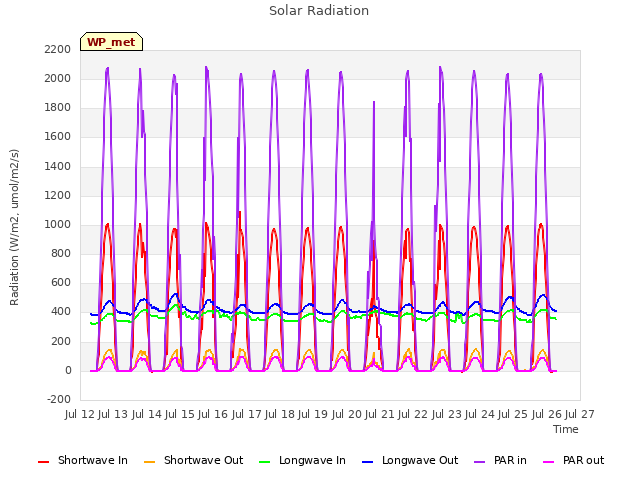Viewport: 640px width, 480px height.
Task: Click the 1200 y-axis tick label
Action: (58, 196)
